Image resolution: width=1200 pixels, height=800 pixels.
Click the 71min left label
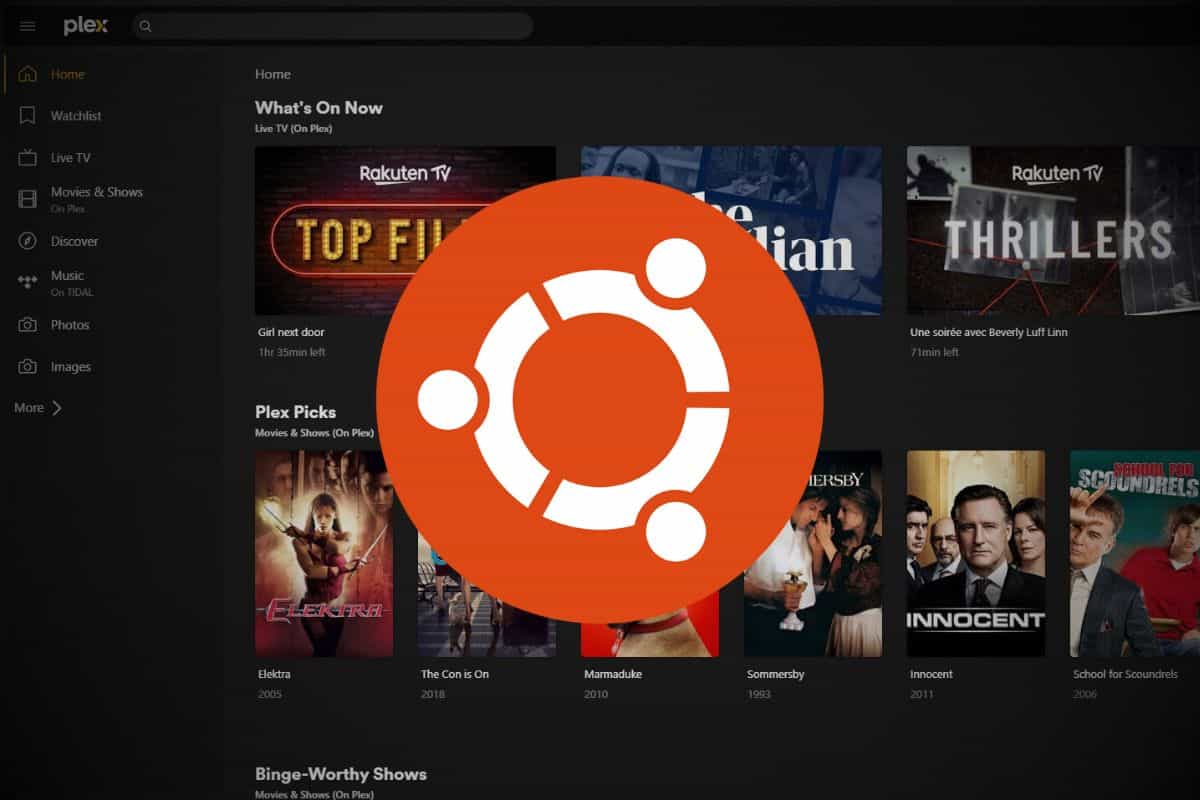[x=934, y=352]
